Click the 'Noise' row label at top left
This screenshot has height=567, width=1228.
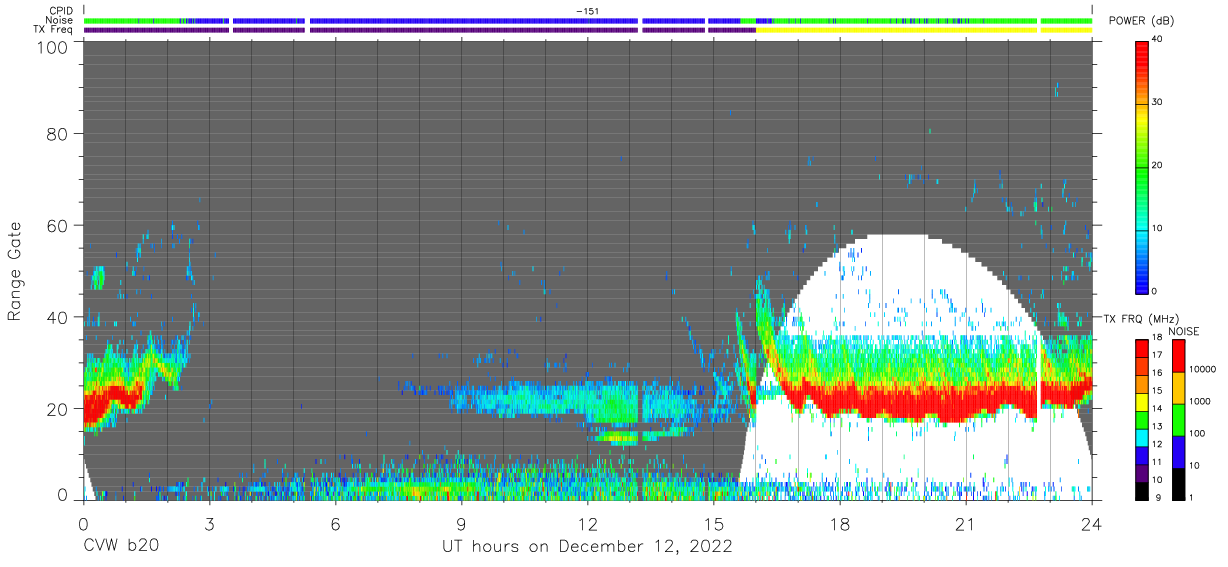click(61, 20)
